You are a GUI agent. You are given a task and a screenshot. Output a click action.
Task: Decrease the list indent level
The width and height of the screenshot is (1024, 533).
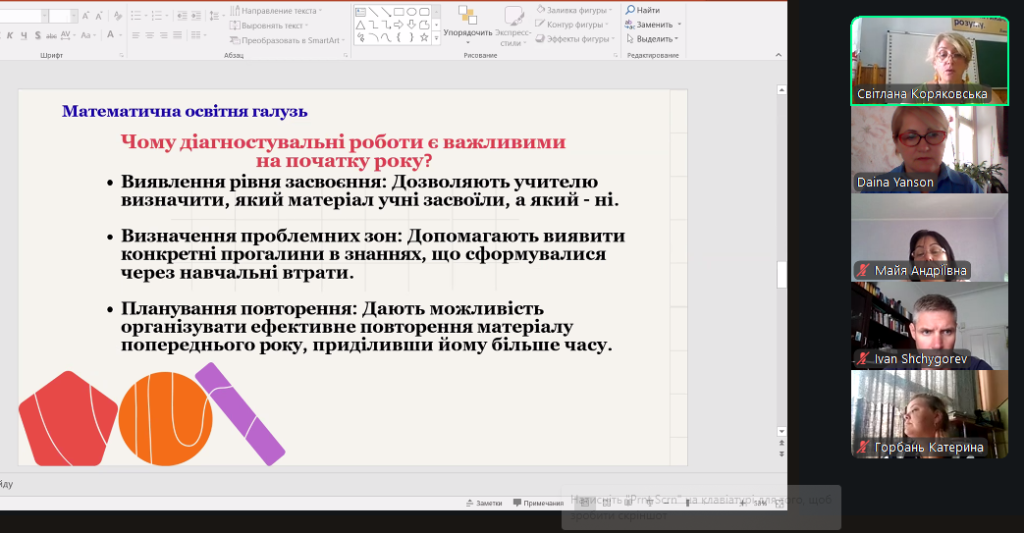[x=182, y=16]
